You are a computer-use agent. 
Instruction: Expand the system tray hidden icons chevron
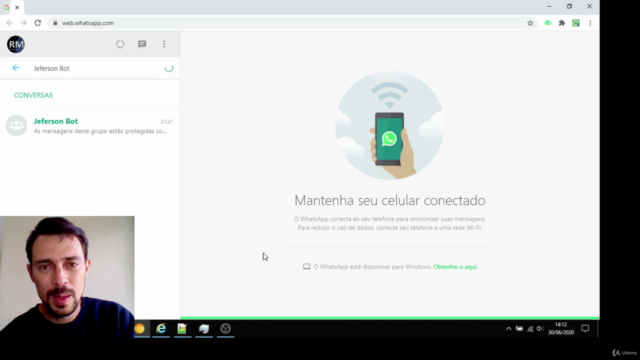(509, 329)
